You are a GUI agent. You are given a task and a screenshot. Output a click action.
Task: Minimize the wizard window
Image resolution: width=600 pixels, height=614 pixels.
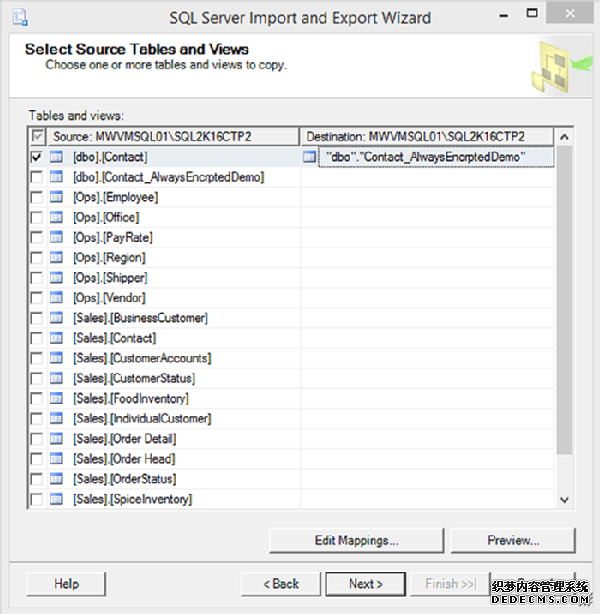[504, 16]
